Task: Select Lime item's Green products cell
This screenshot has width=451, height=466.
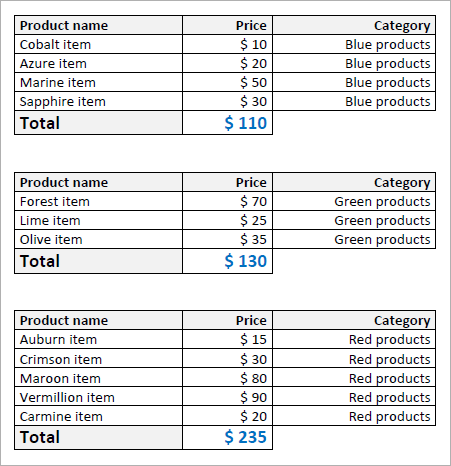Action: pos(354,220)
